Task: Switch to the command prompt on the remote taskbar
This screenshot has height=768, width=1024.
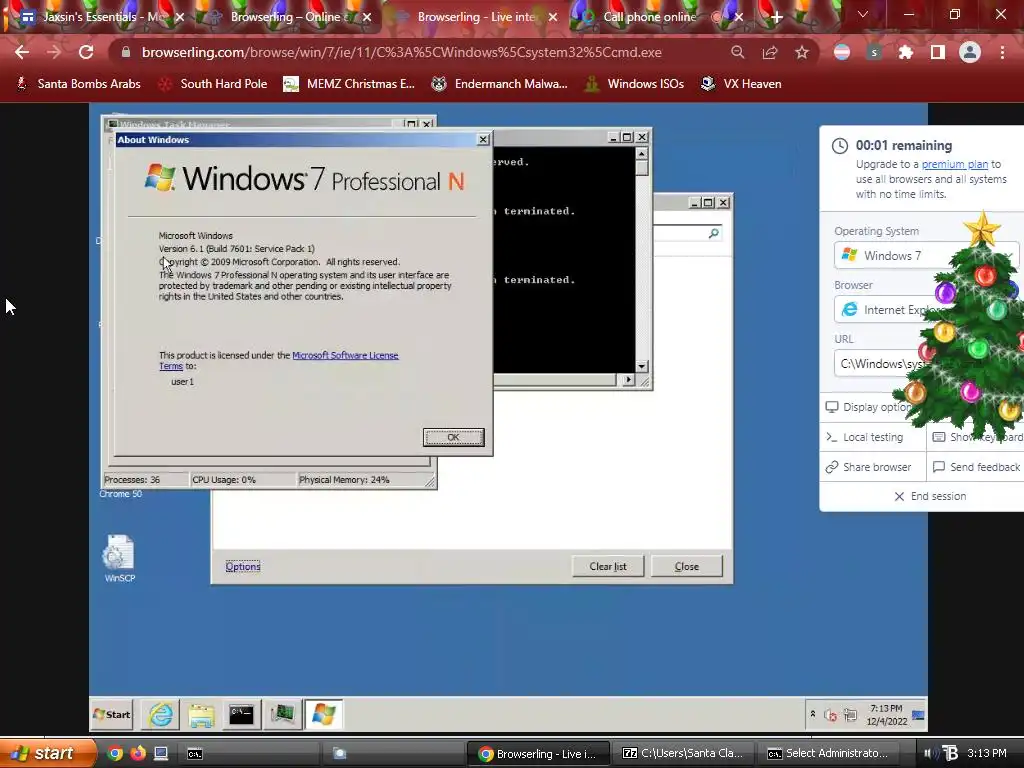Action: pyautogui.click(x=241, y=714)
